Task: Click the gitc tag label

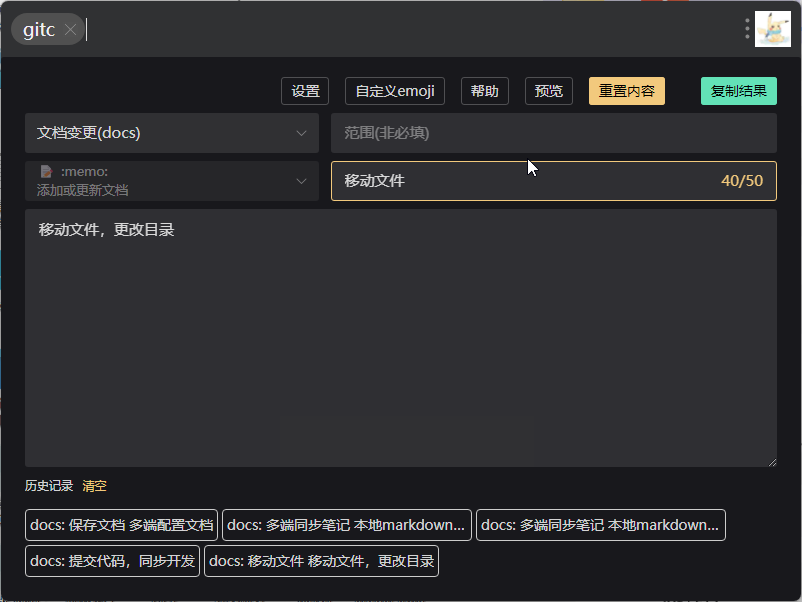Action: (x=39, y=30)
